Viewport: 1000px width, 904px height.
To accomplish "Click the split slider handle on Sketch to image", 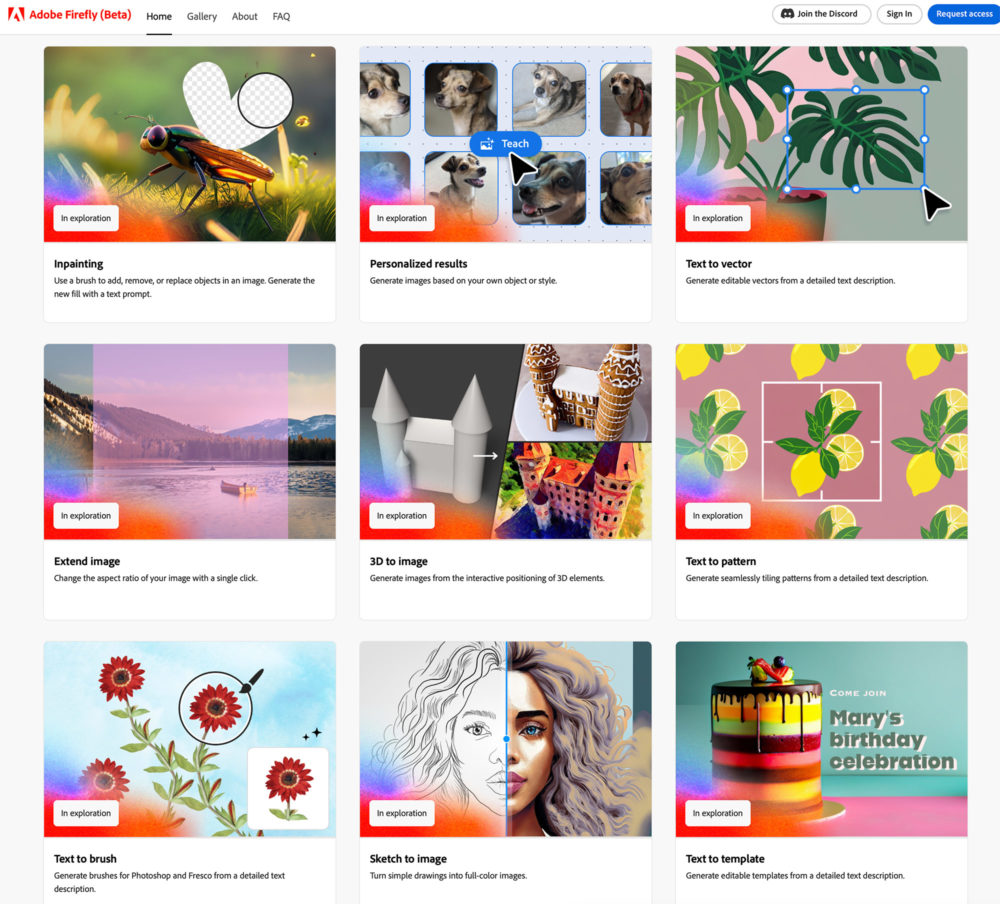I will pos(506,739).
